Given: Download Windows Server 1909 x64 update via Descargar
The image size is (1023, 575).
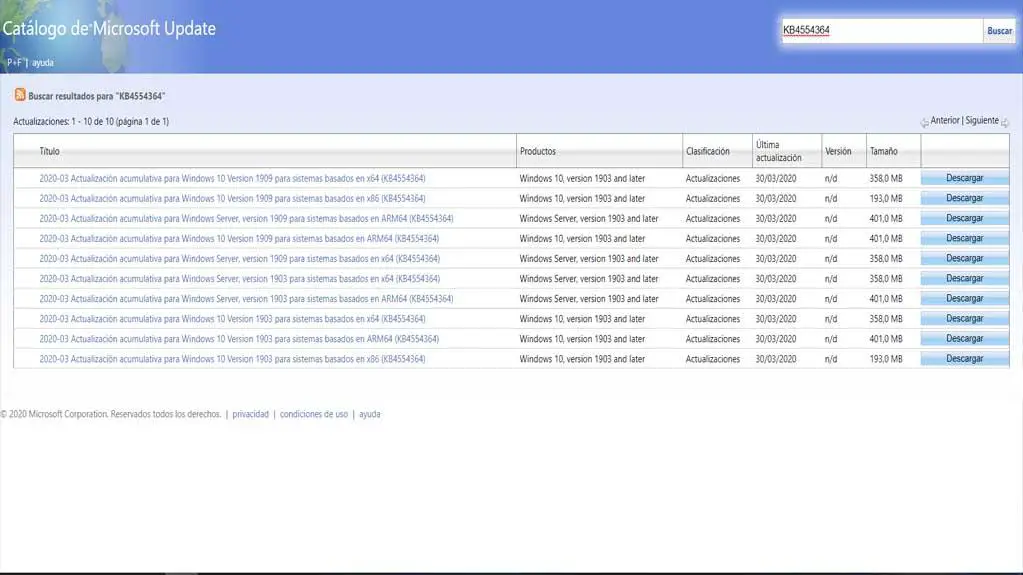Looking at the screenshot, I should (964, 258).
